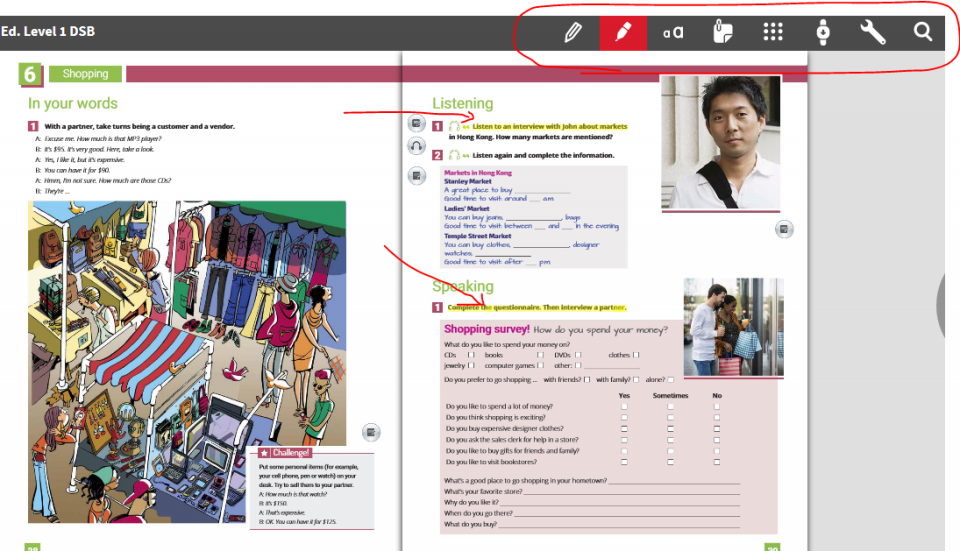Click the green Shopping unit label

85,74
